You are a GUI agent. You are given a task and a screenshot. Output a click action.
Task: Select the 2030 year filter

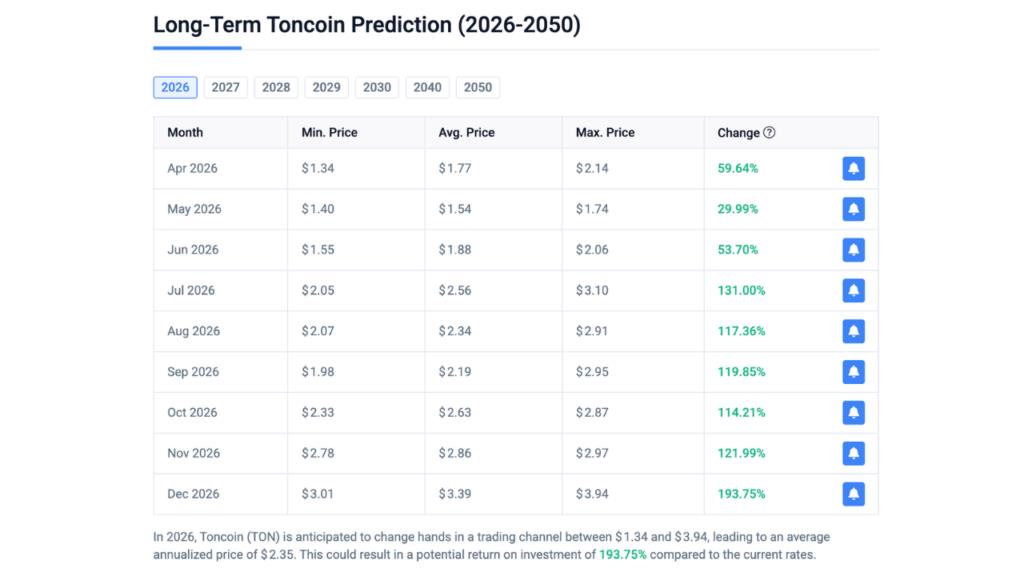click(x=377, y=87)
